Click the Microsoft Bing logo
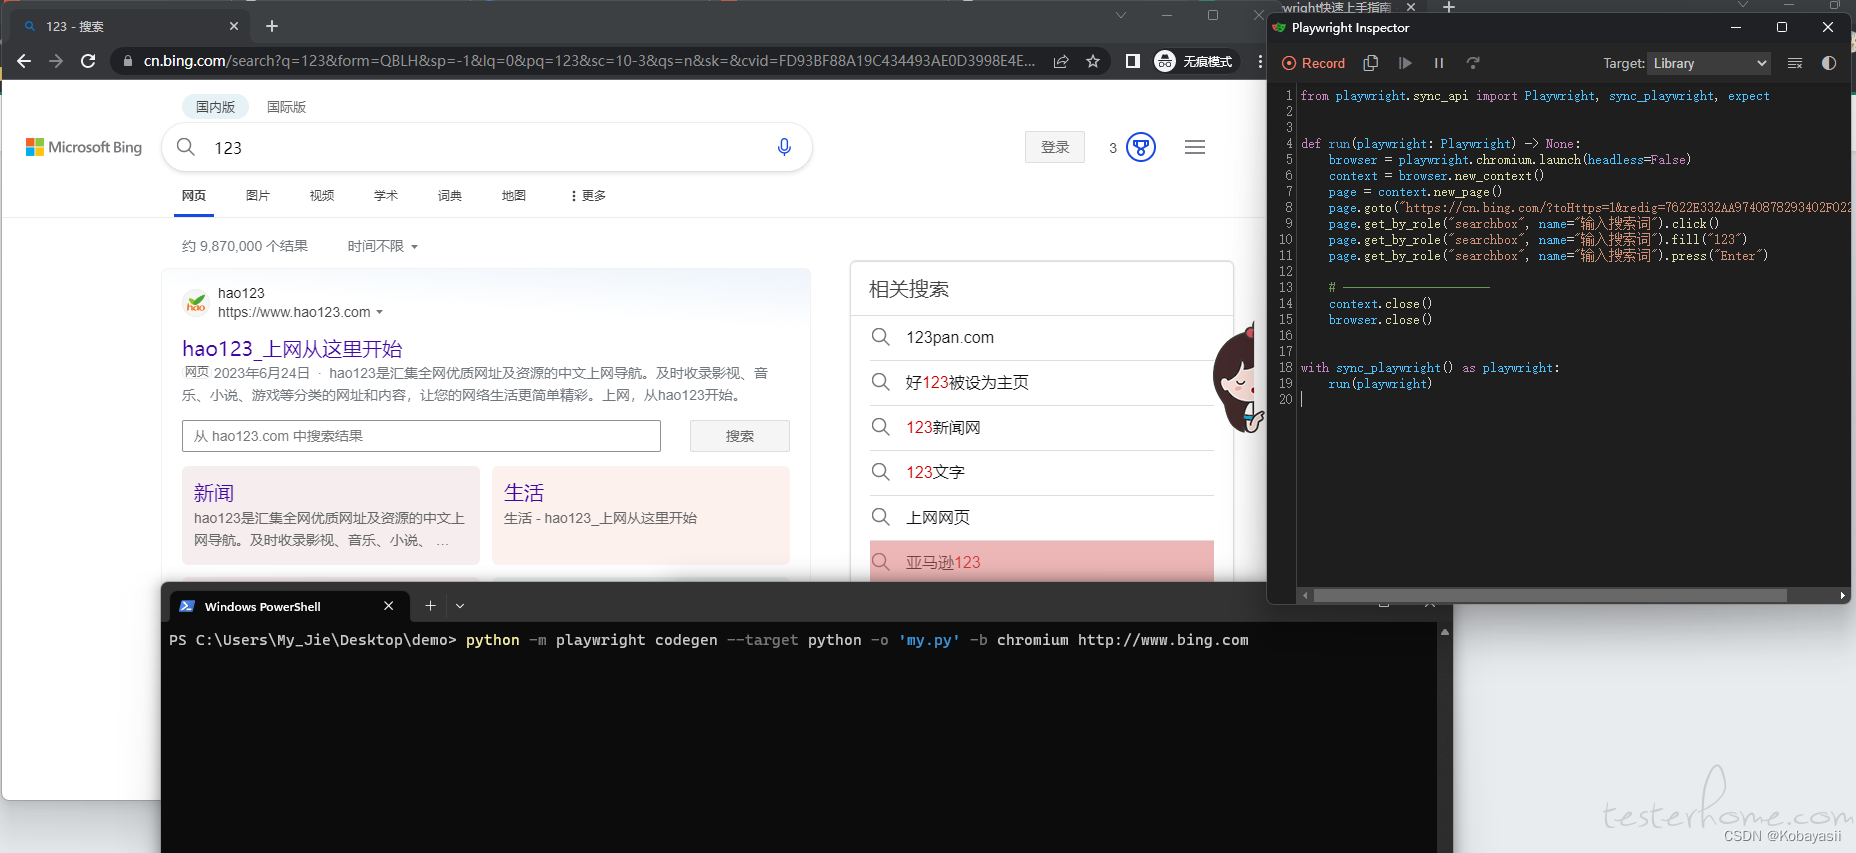 pos(84,147)
